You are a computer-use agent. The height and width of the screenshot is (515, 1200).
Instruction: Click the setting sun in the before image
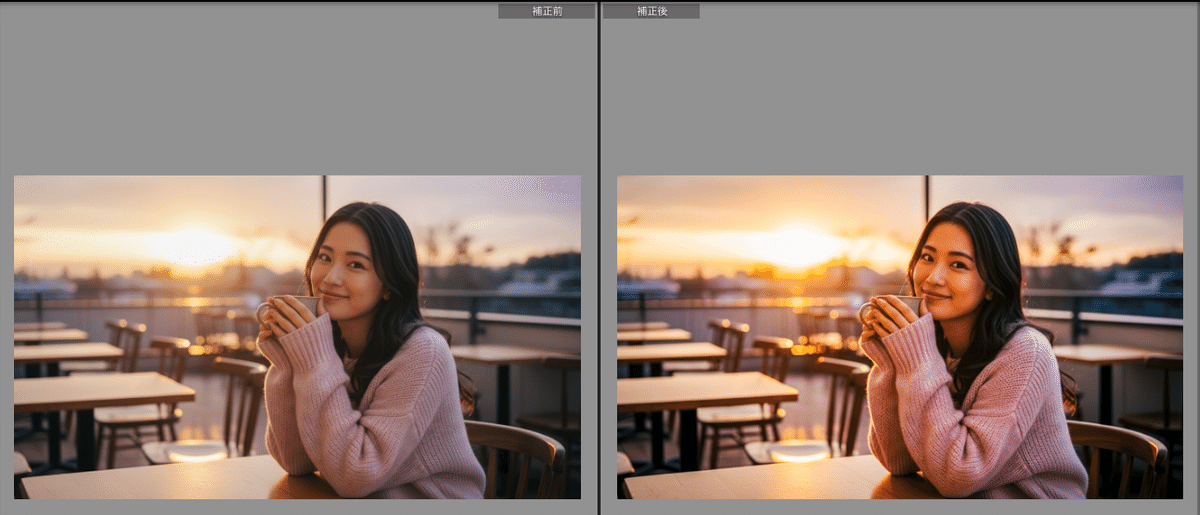tap(192, 245)
